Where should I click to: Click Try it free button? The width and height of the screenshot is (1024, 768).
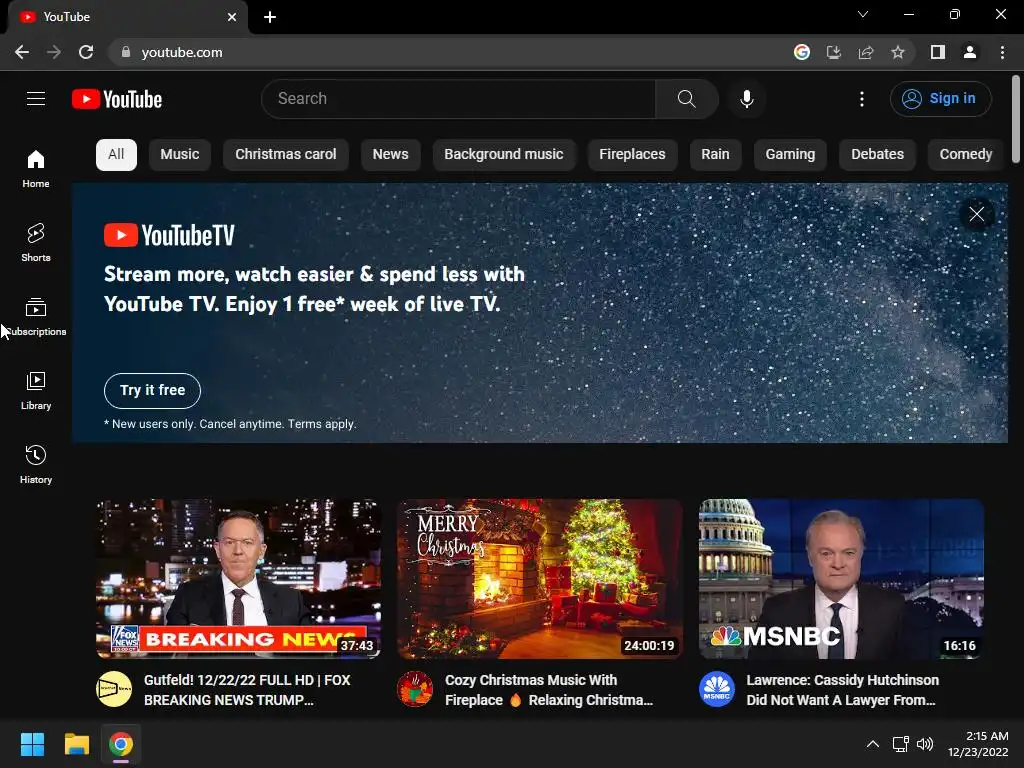click(152, 391)
